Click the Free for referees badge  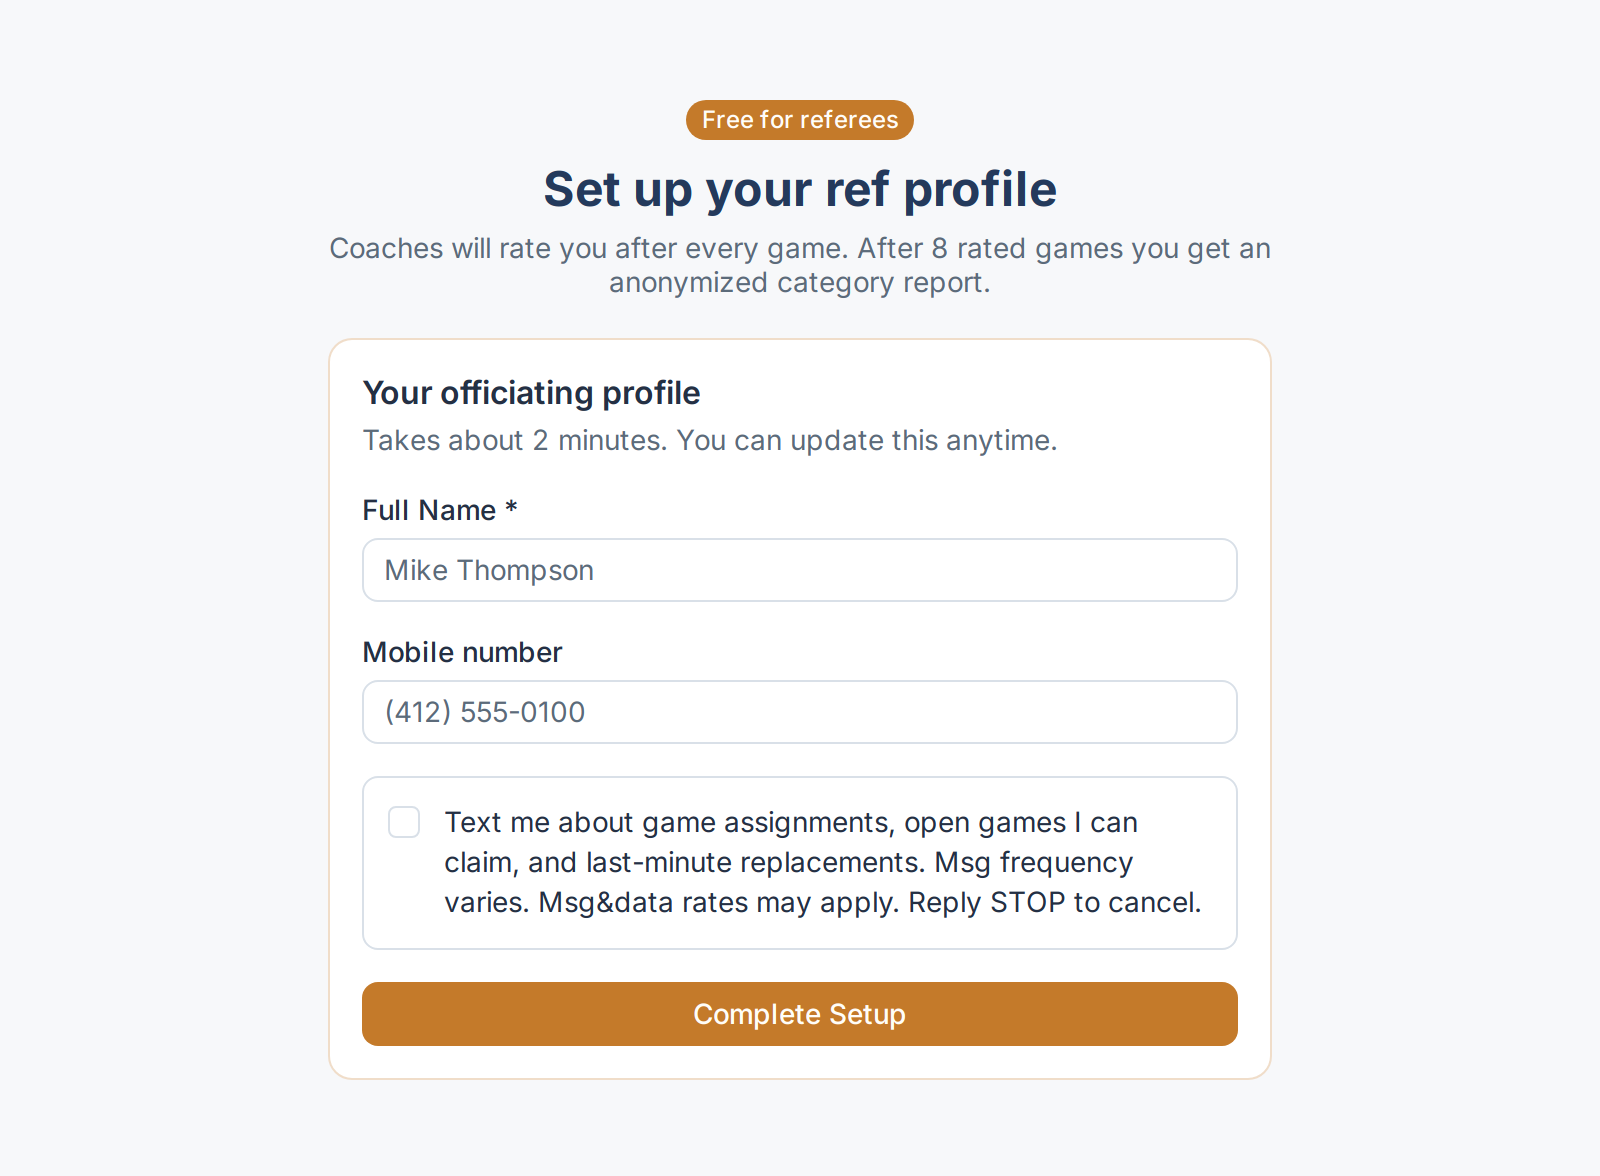(800, 120)
